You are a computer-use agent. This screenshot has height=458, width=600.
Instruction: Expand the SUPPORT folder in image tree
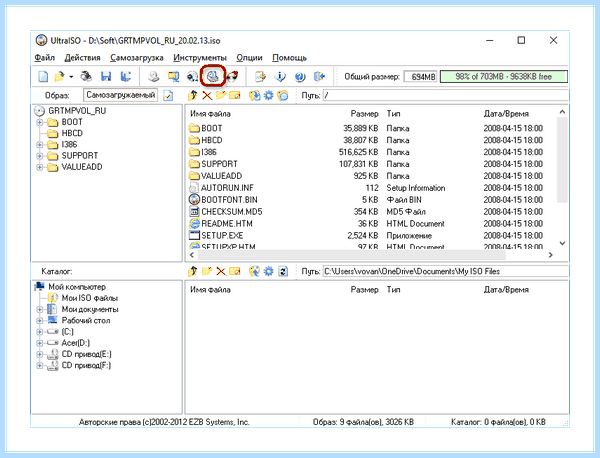click(39, 156)
